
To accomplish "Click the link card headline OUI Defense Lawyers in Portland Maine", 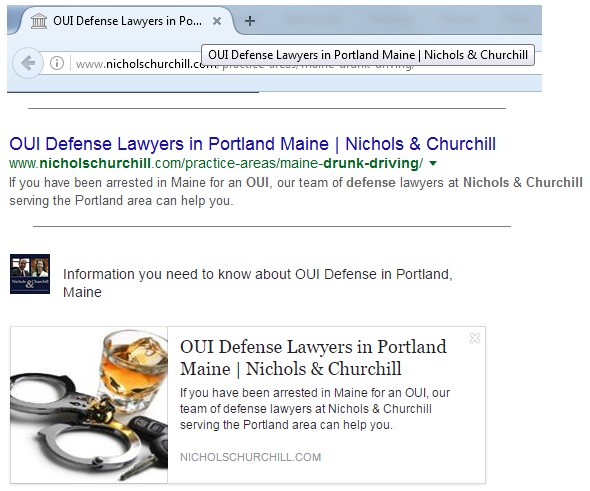I will pos(313,357).
